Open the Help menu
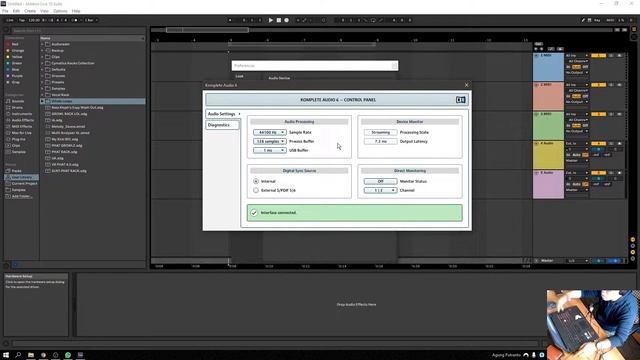640x360 pixels. tap(76, 11)
